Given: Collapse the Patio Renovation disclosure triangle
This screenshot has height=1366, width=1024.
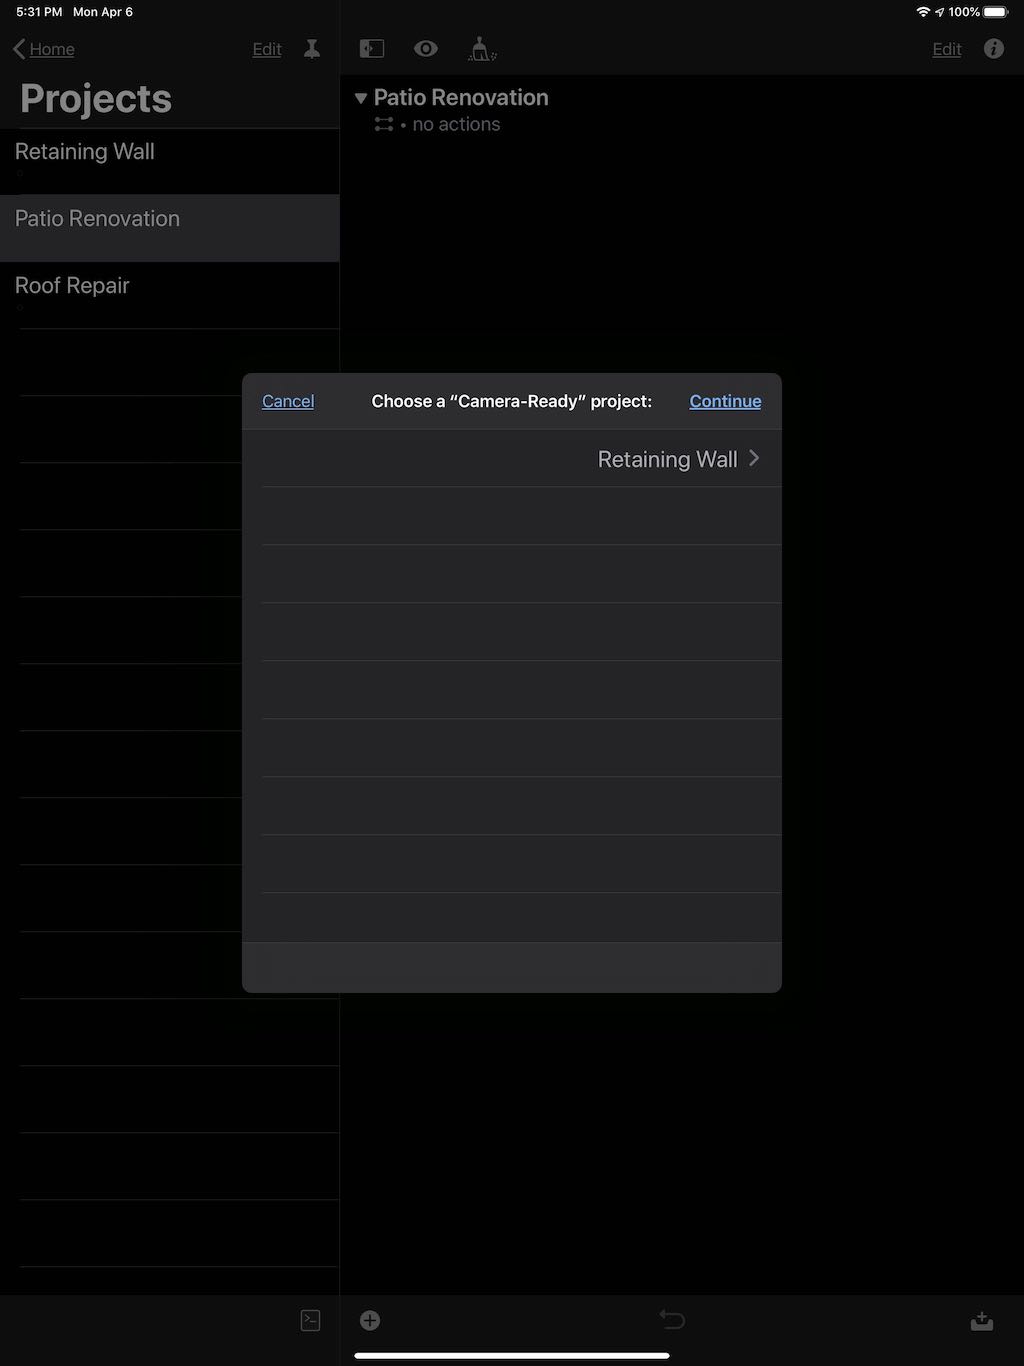Looking at the screenshot, I should (x=361, y=98).
